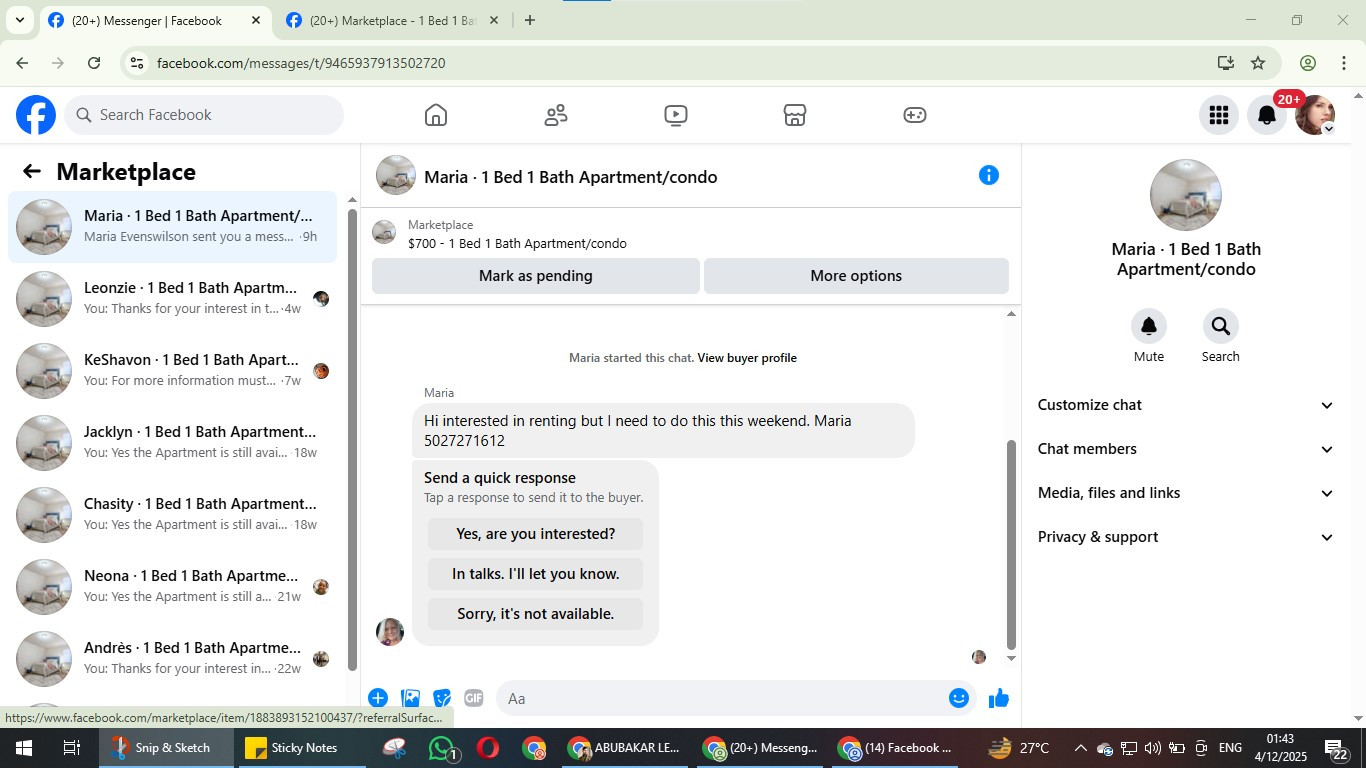Image resolution: width=1366 pixels, height=768 pixels.
Task: View site information icon in address bar
Action: coord(138,63)
